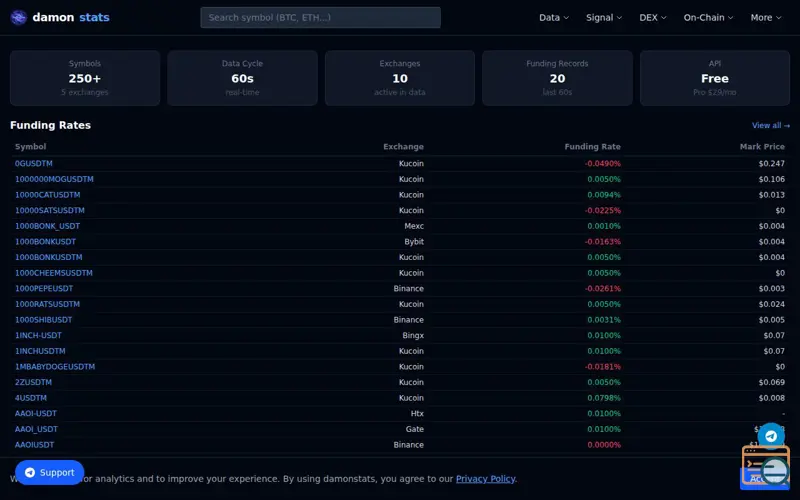Open the 1000RATSUSDTM symbol link
800x500 pixels.
pos(47,304)
